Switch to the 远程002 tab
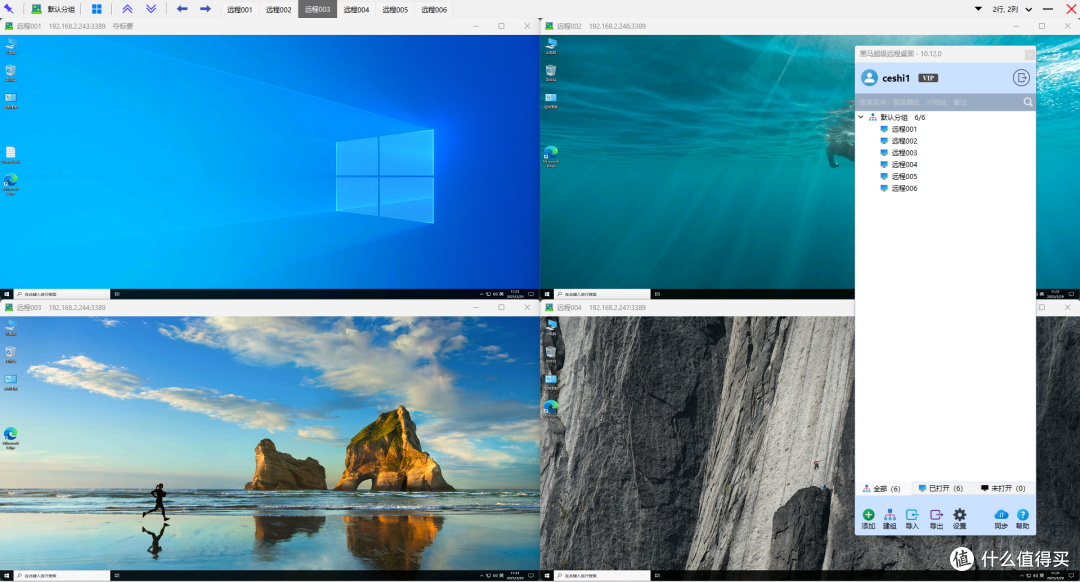Image resolution: width=1080 pixels, height=582 pixels. (x=278, y=10)
